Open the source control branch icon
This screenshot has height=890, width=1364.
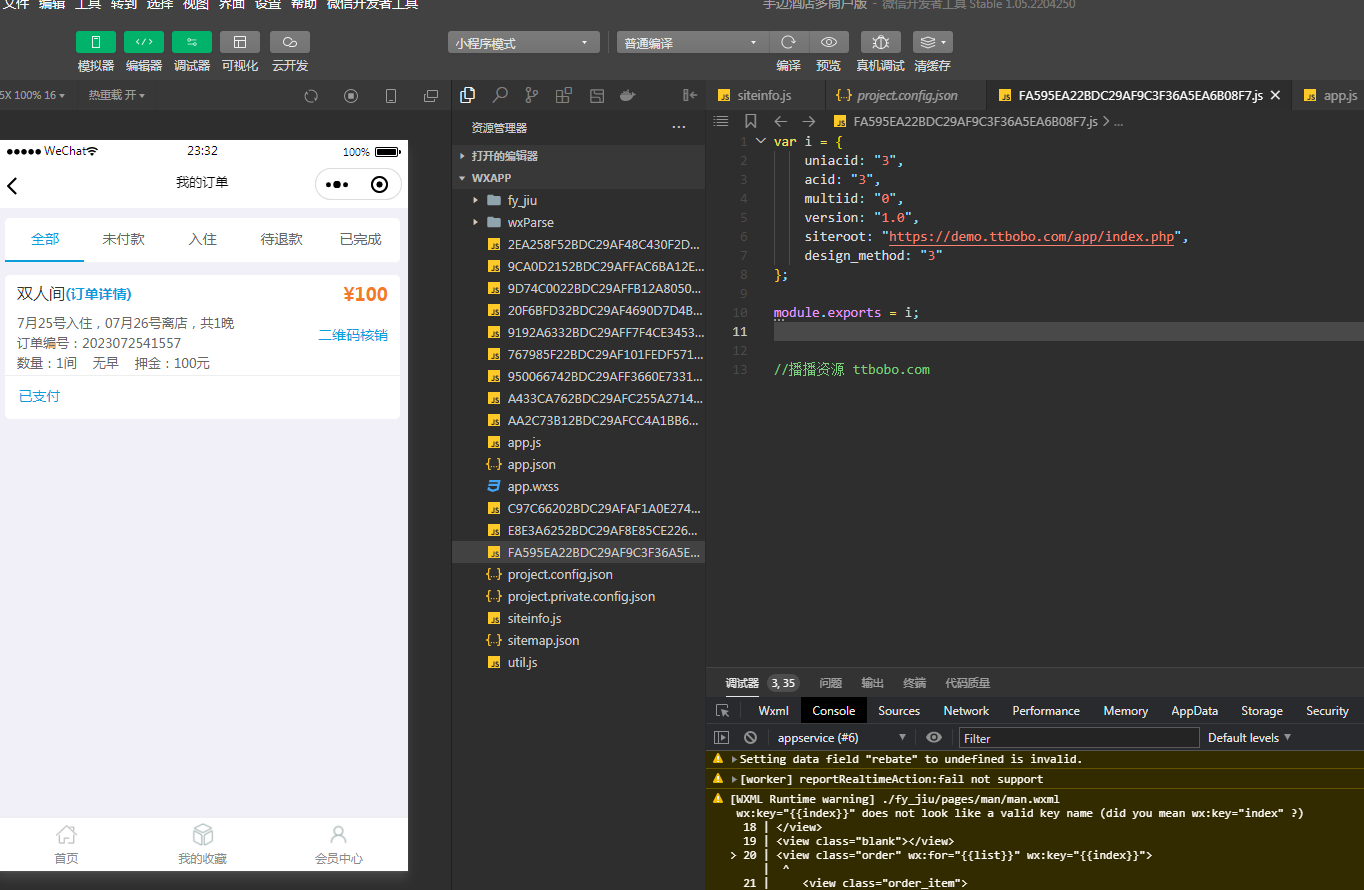click(531, 95)
